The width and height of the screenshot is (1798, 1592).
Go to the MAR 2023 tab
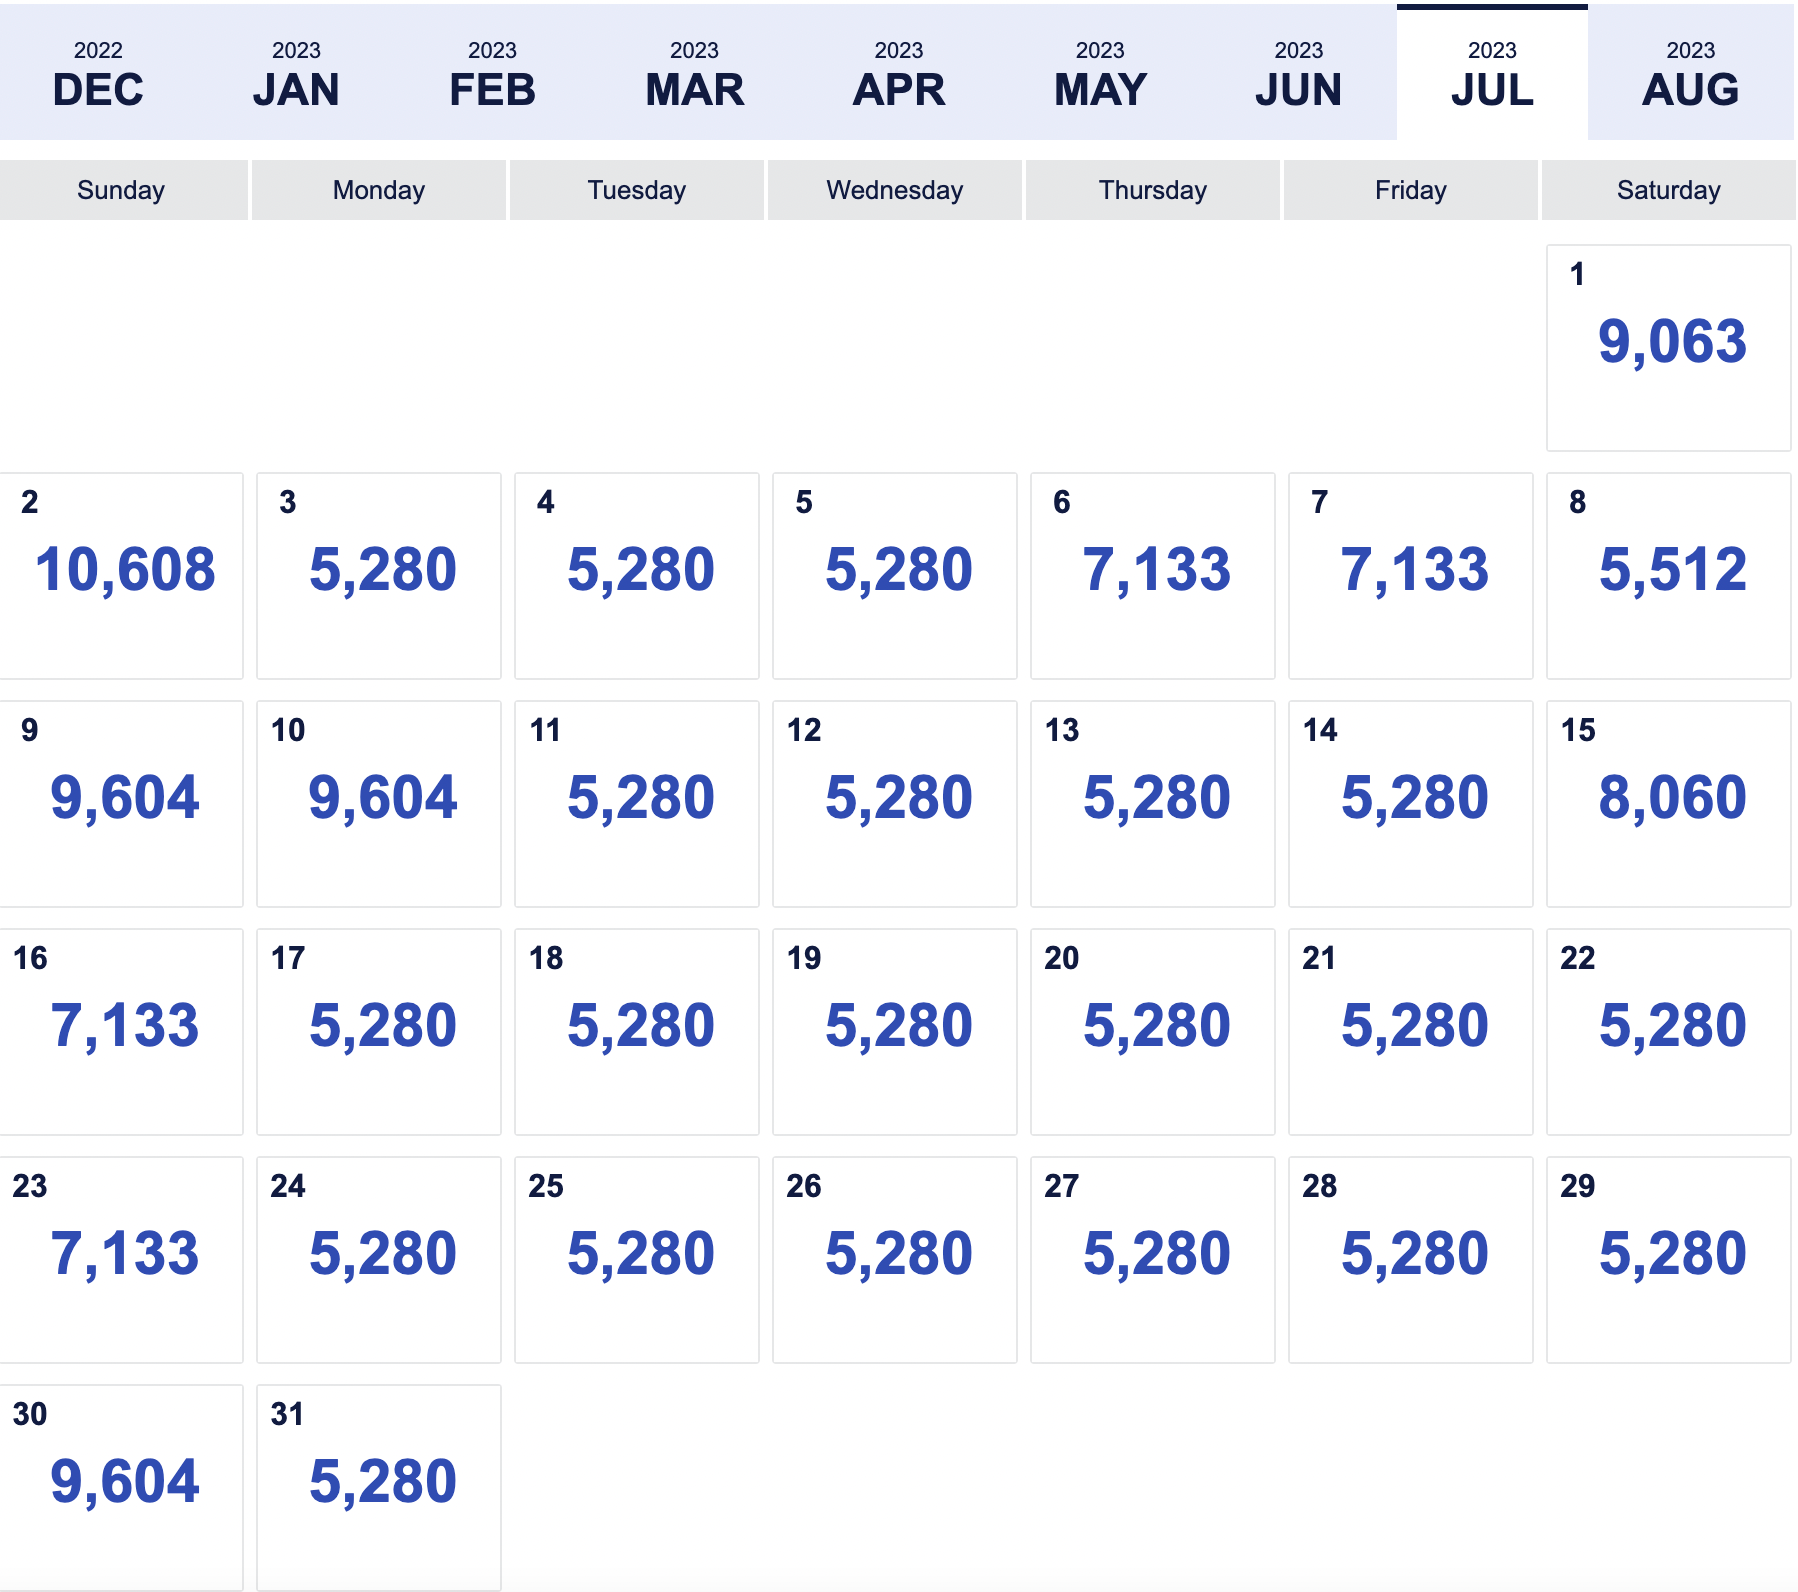(x=694, y=73)
